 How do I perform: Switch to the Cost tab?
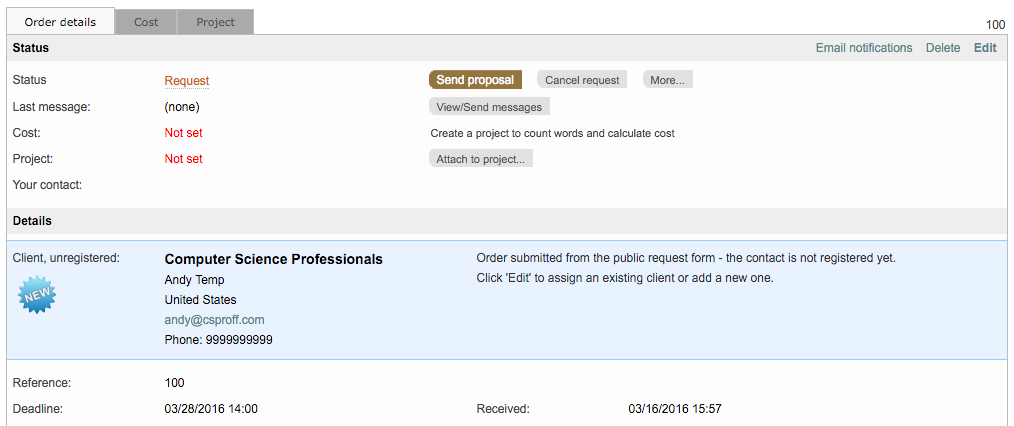146,22
